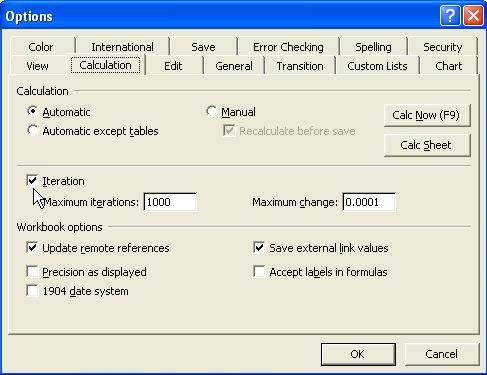Click the Calc Sheet button

coord(427,145)
